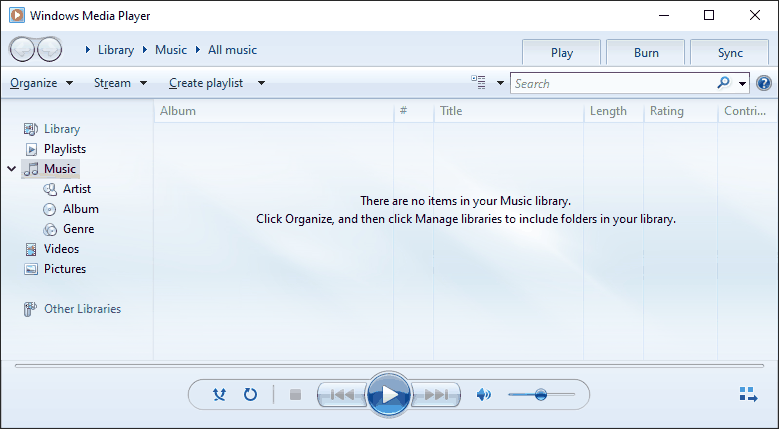Click the Stop button

coord(296,395)
